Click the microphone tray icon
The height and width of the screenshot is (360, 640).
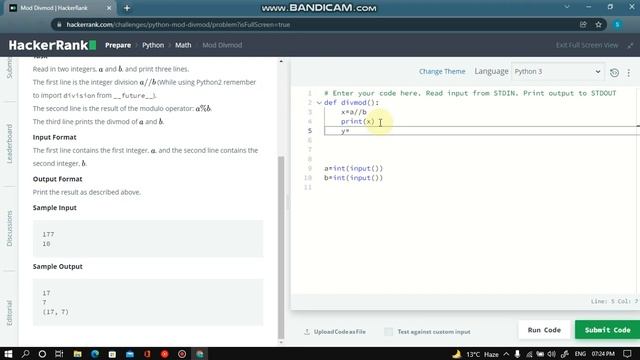click(517, 354)
